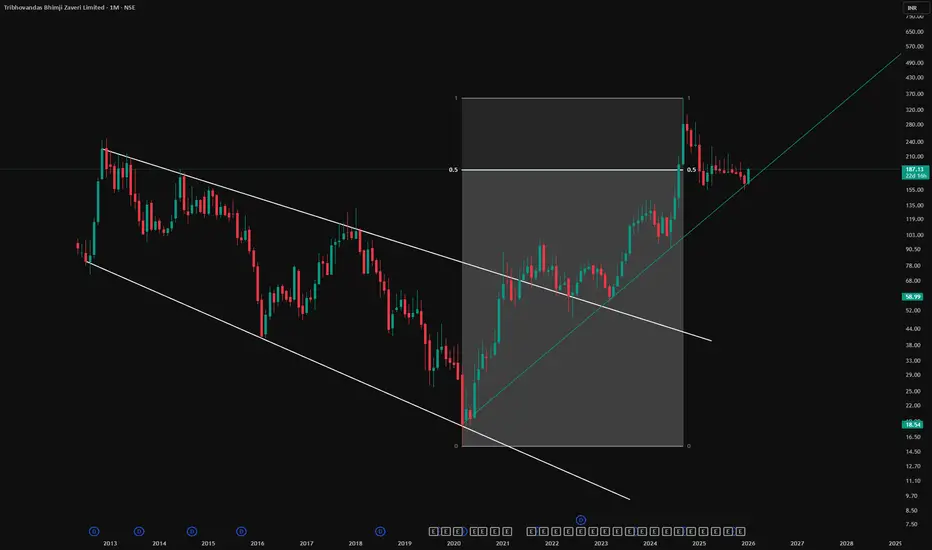Select the dividend marker just before 2016
The width and height of the screenshot is (932, 550).
coord(241,531)
